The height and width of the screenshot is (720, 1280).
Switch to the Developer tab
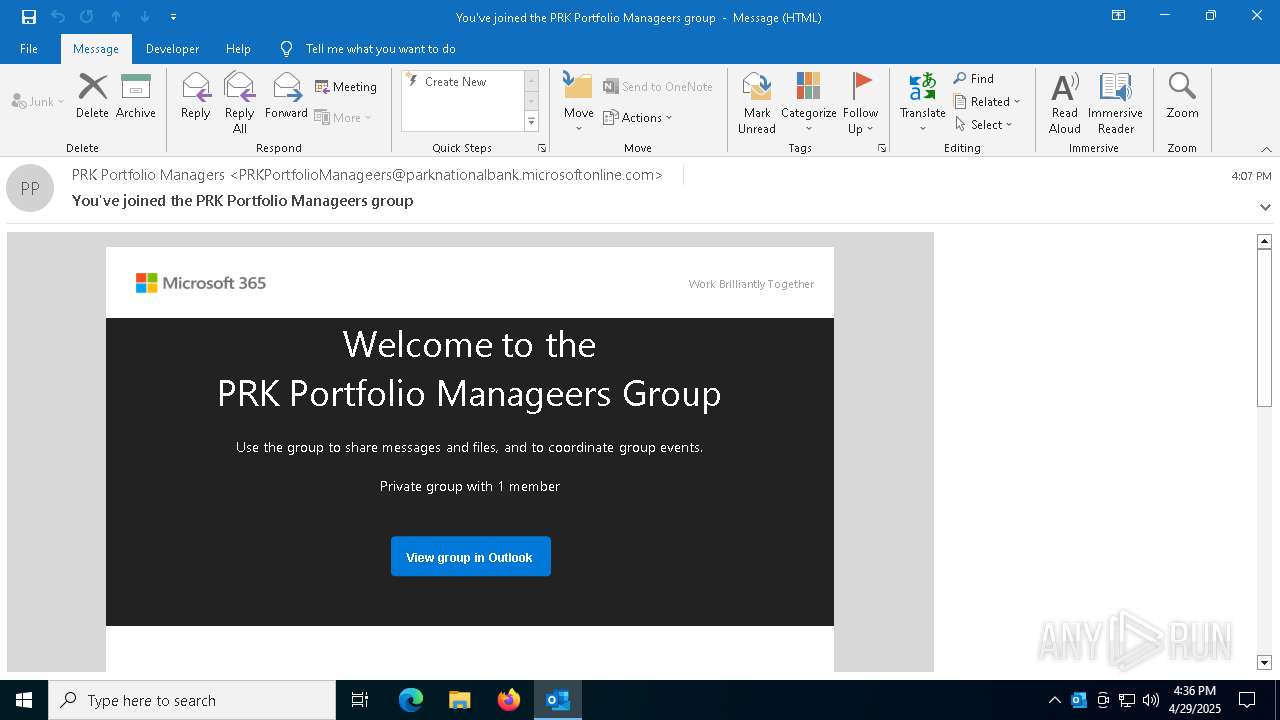point(172,49)
